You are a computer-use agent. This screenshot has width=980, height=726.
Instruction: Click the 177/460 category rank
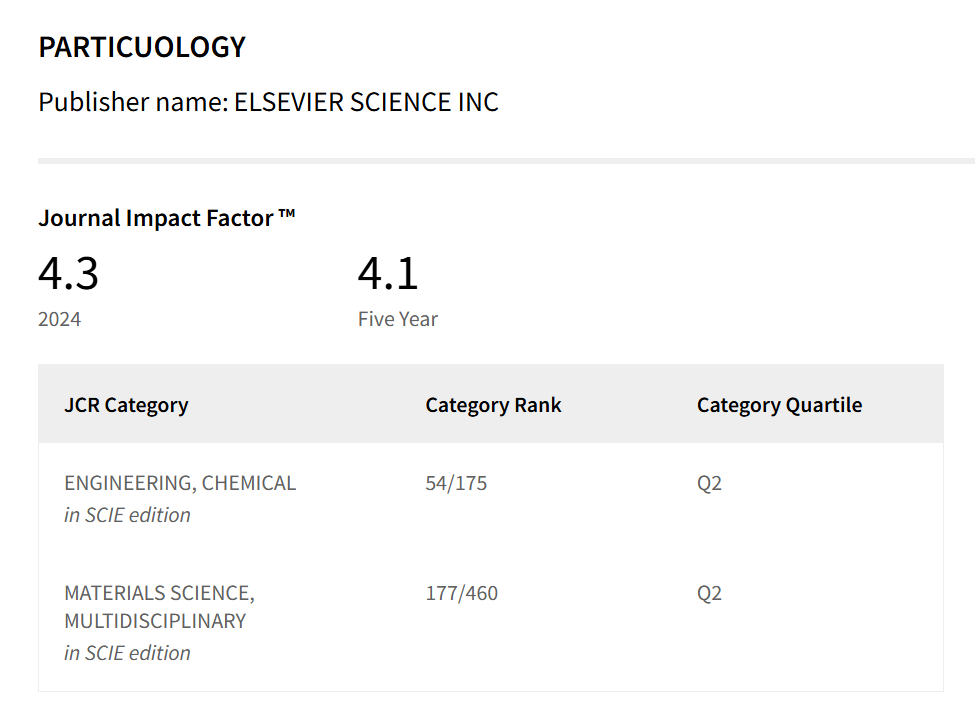[x=461, y=593]
